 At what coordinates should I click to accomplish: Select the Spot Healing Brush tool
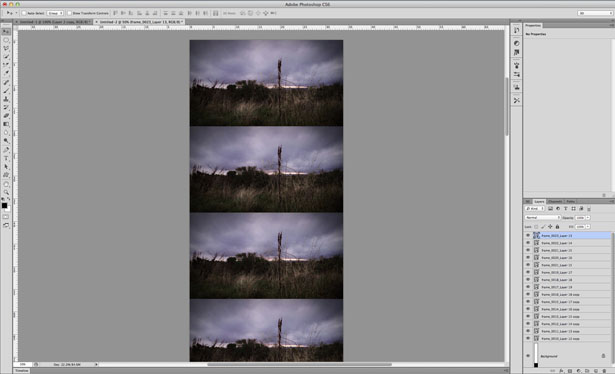point(6,82)
